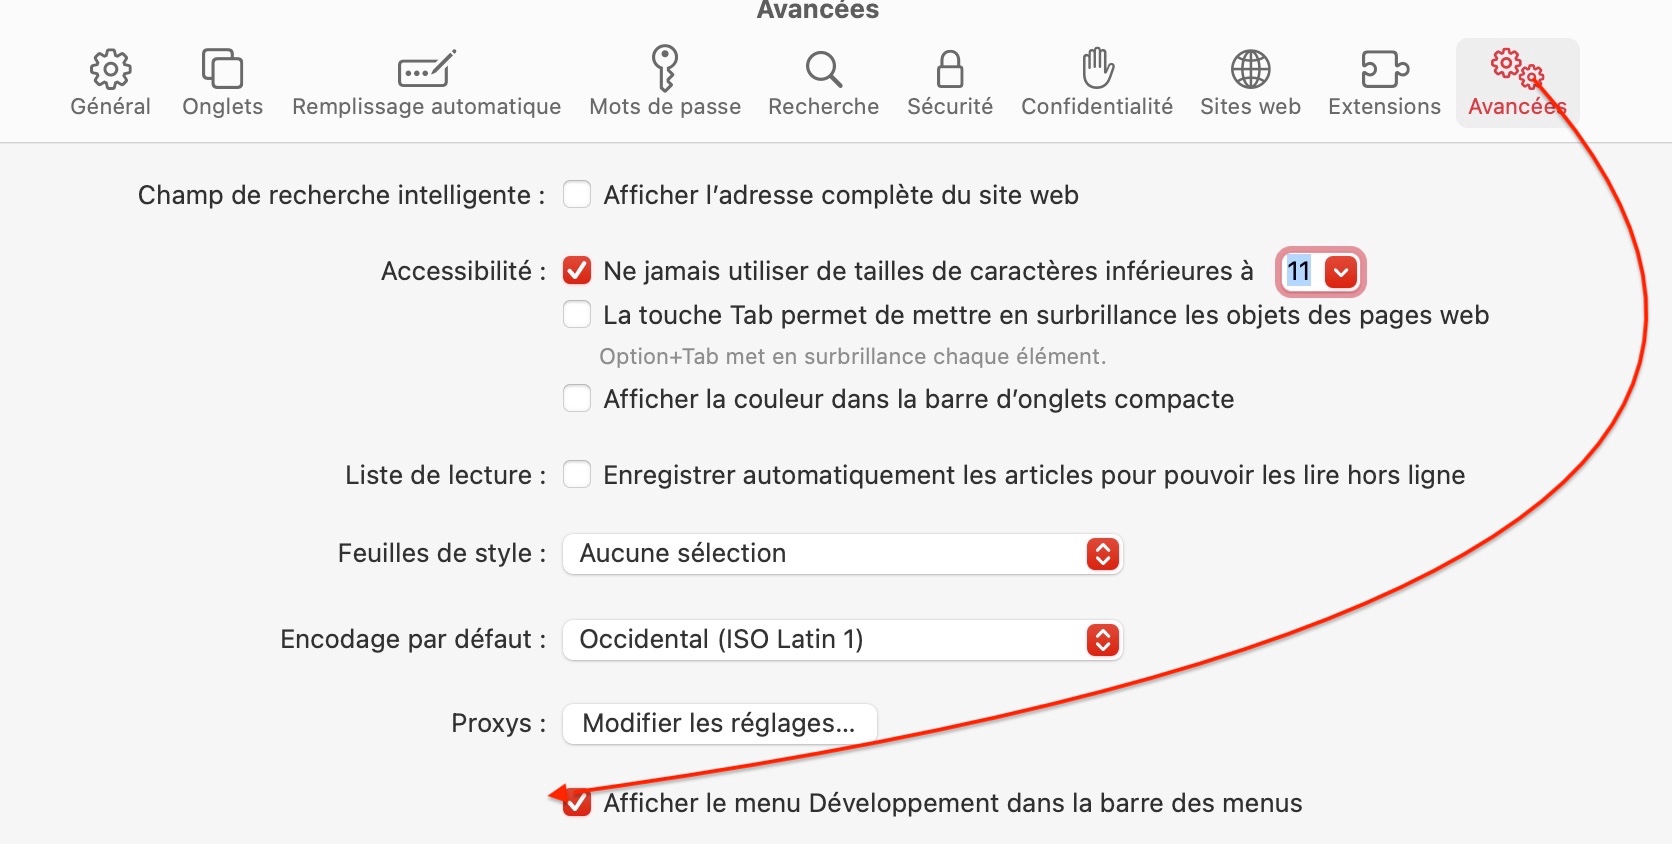Toggle color display in compact tab bar
This screenshot has width=1672, height=844.
pyautogui.click(x=577, y=399)
